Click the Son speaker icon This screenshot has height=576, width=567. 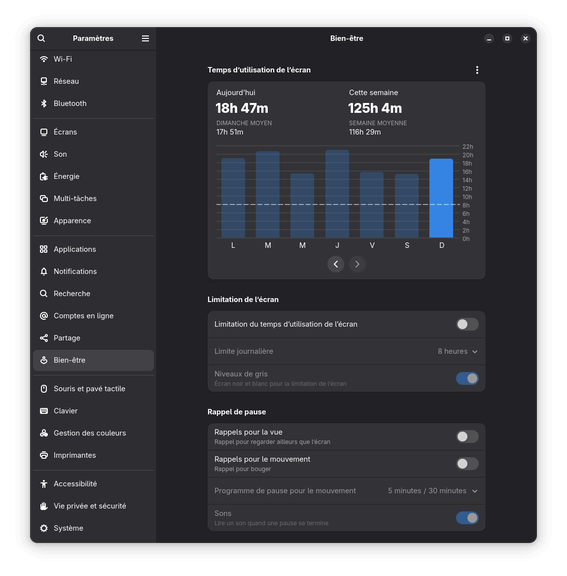(x=44, y=154)
